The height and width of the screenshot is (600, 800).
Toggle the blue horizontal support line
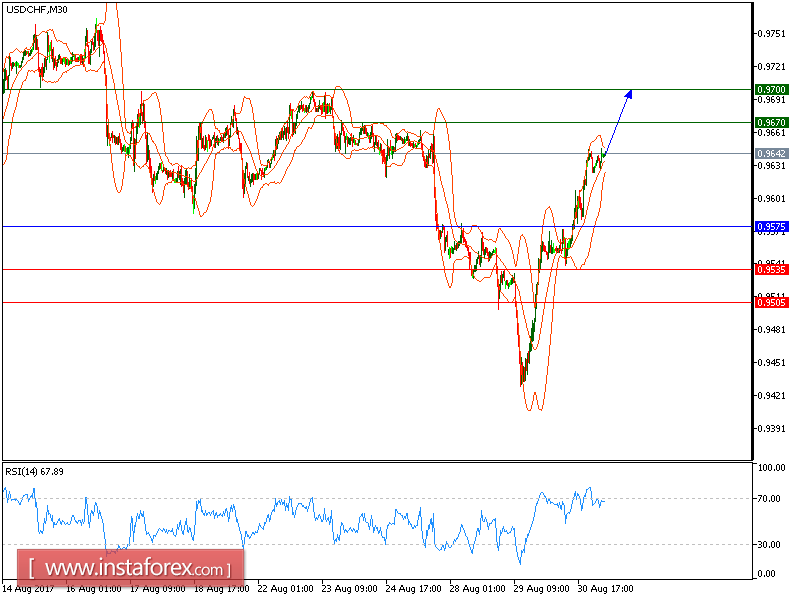(300, 228)
